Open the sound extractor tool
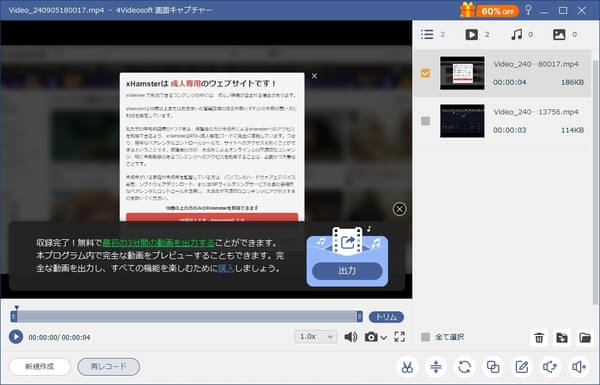 pyautogui.click(x=550, y=367)
